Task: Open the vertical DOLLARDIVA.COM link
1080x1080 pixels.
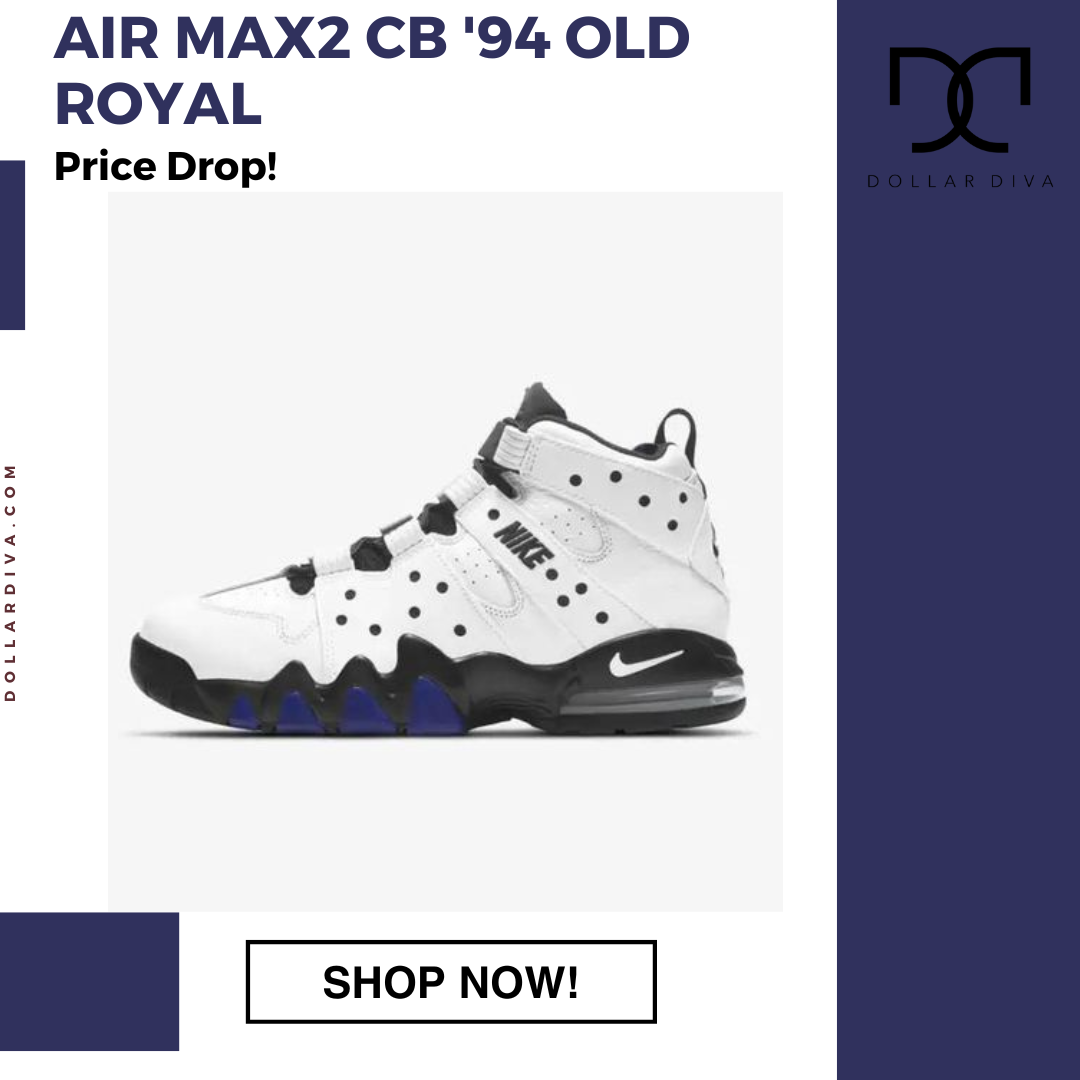Action: (10, 583)
